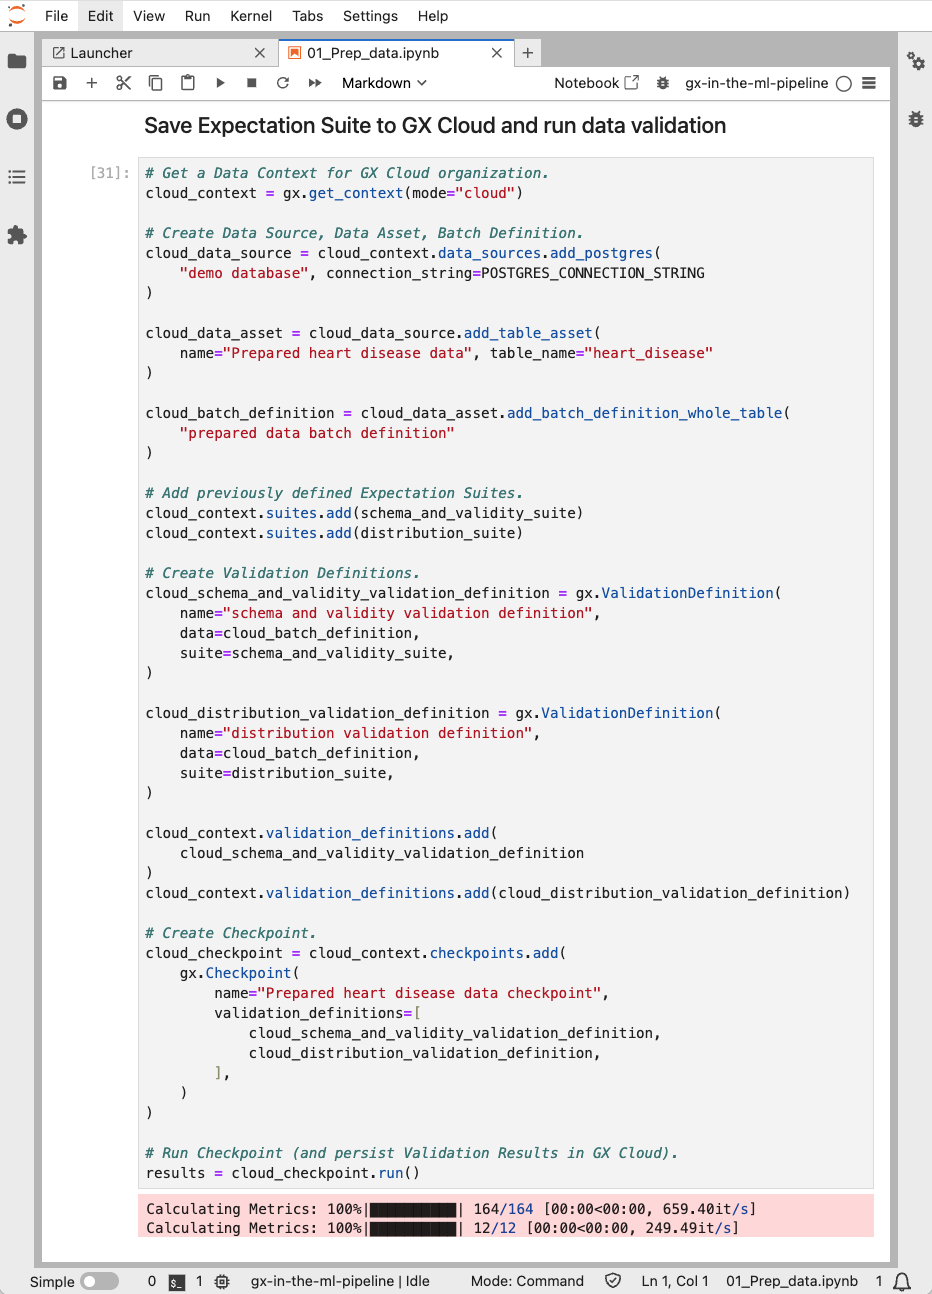Toggle Simple interface mode switch
This screenshot has height=1294, width=932.
coord(99,1281)
